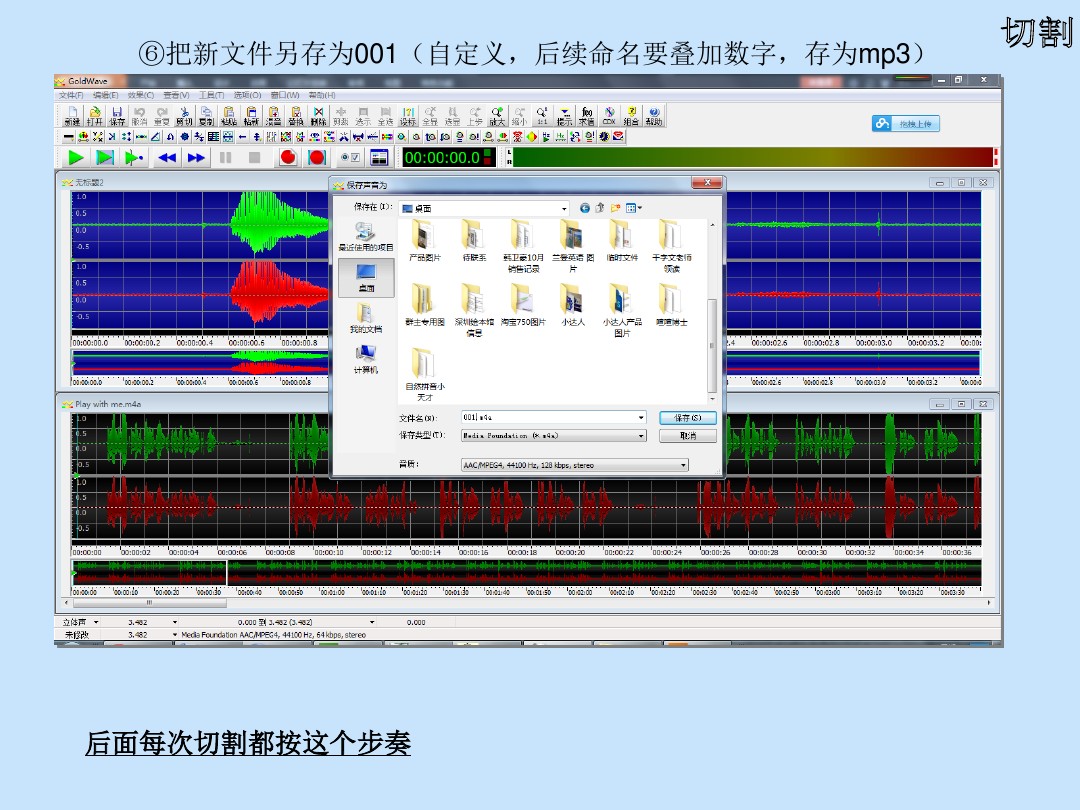
Task: Click the 剪切 (Cut) toolbar icon
Action: pyautogui.click(x=184, y=115)
